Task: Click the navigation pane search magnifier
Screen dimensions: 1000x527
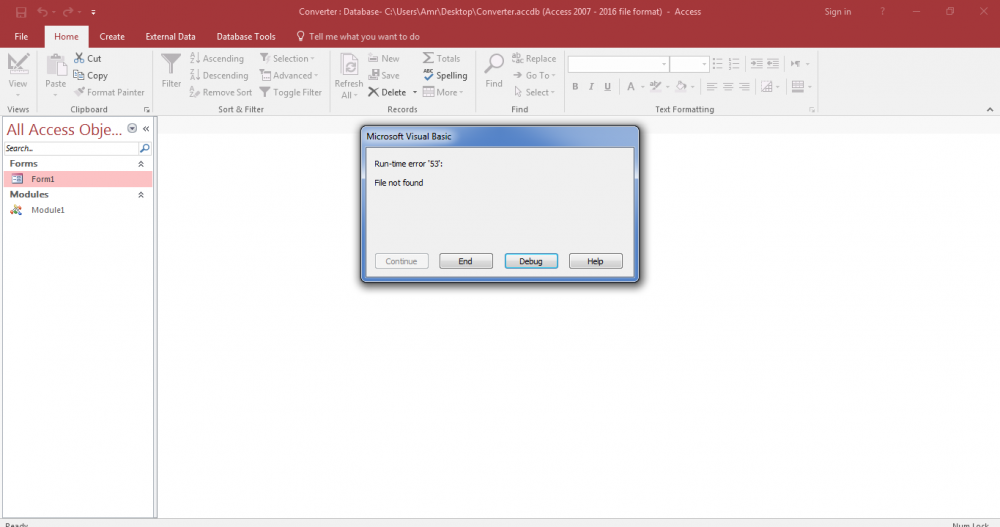Action: point(144,148)
